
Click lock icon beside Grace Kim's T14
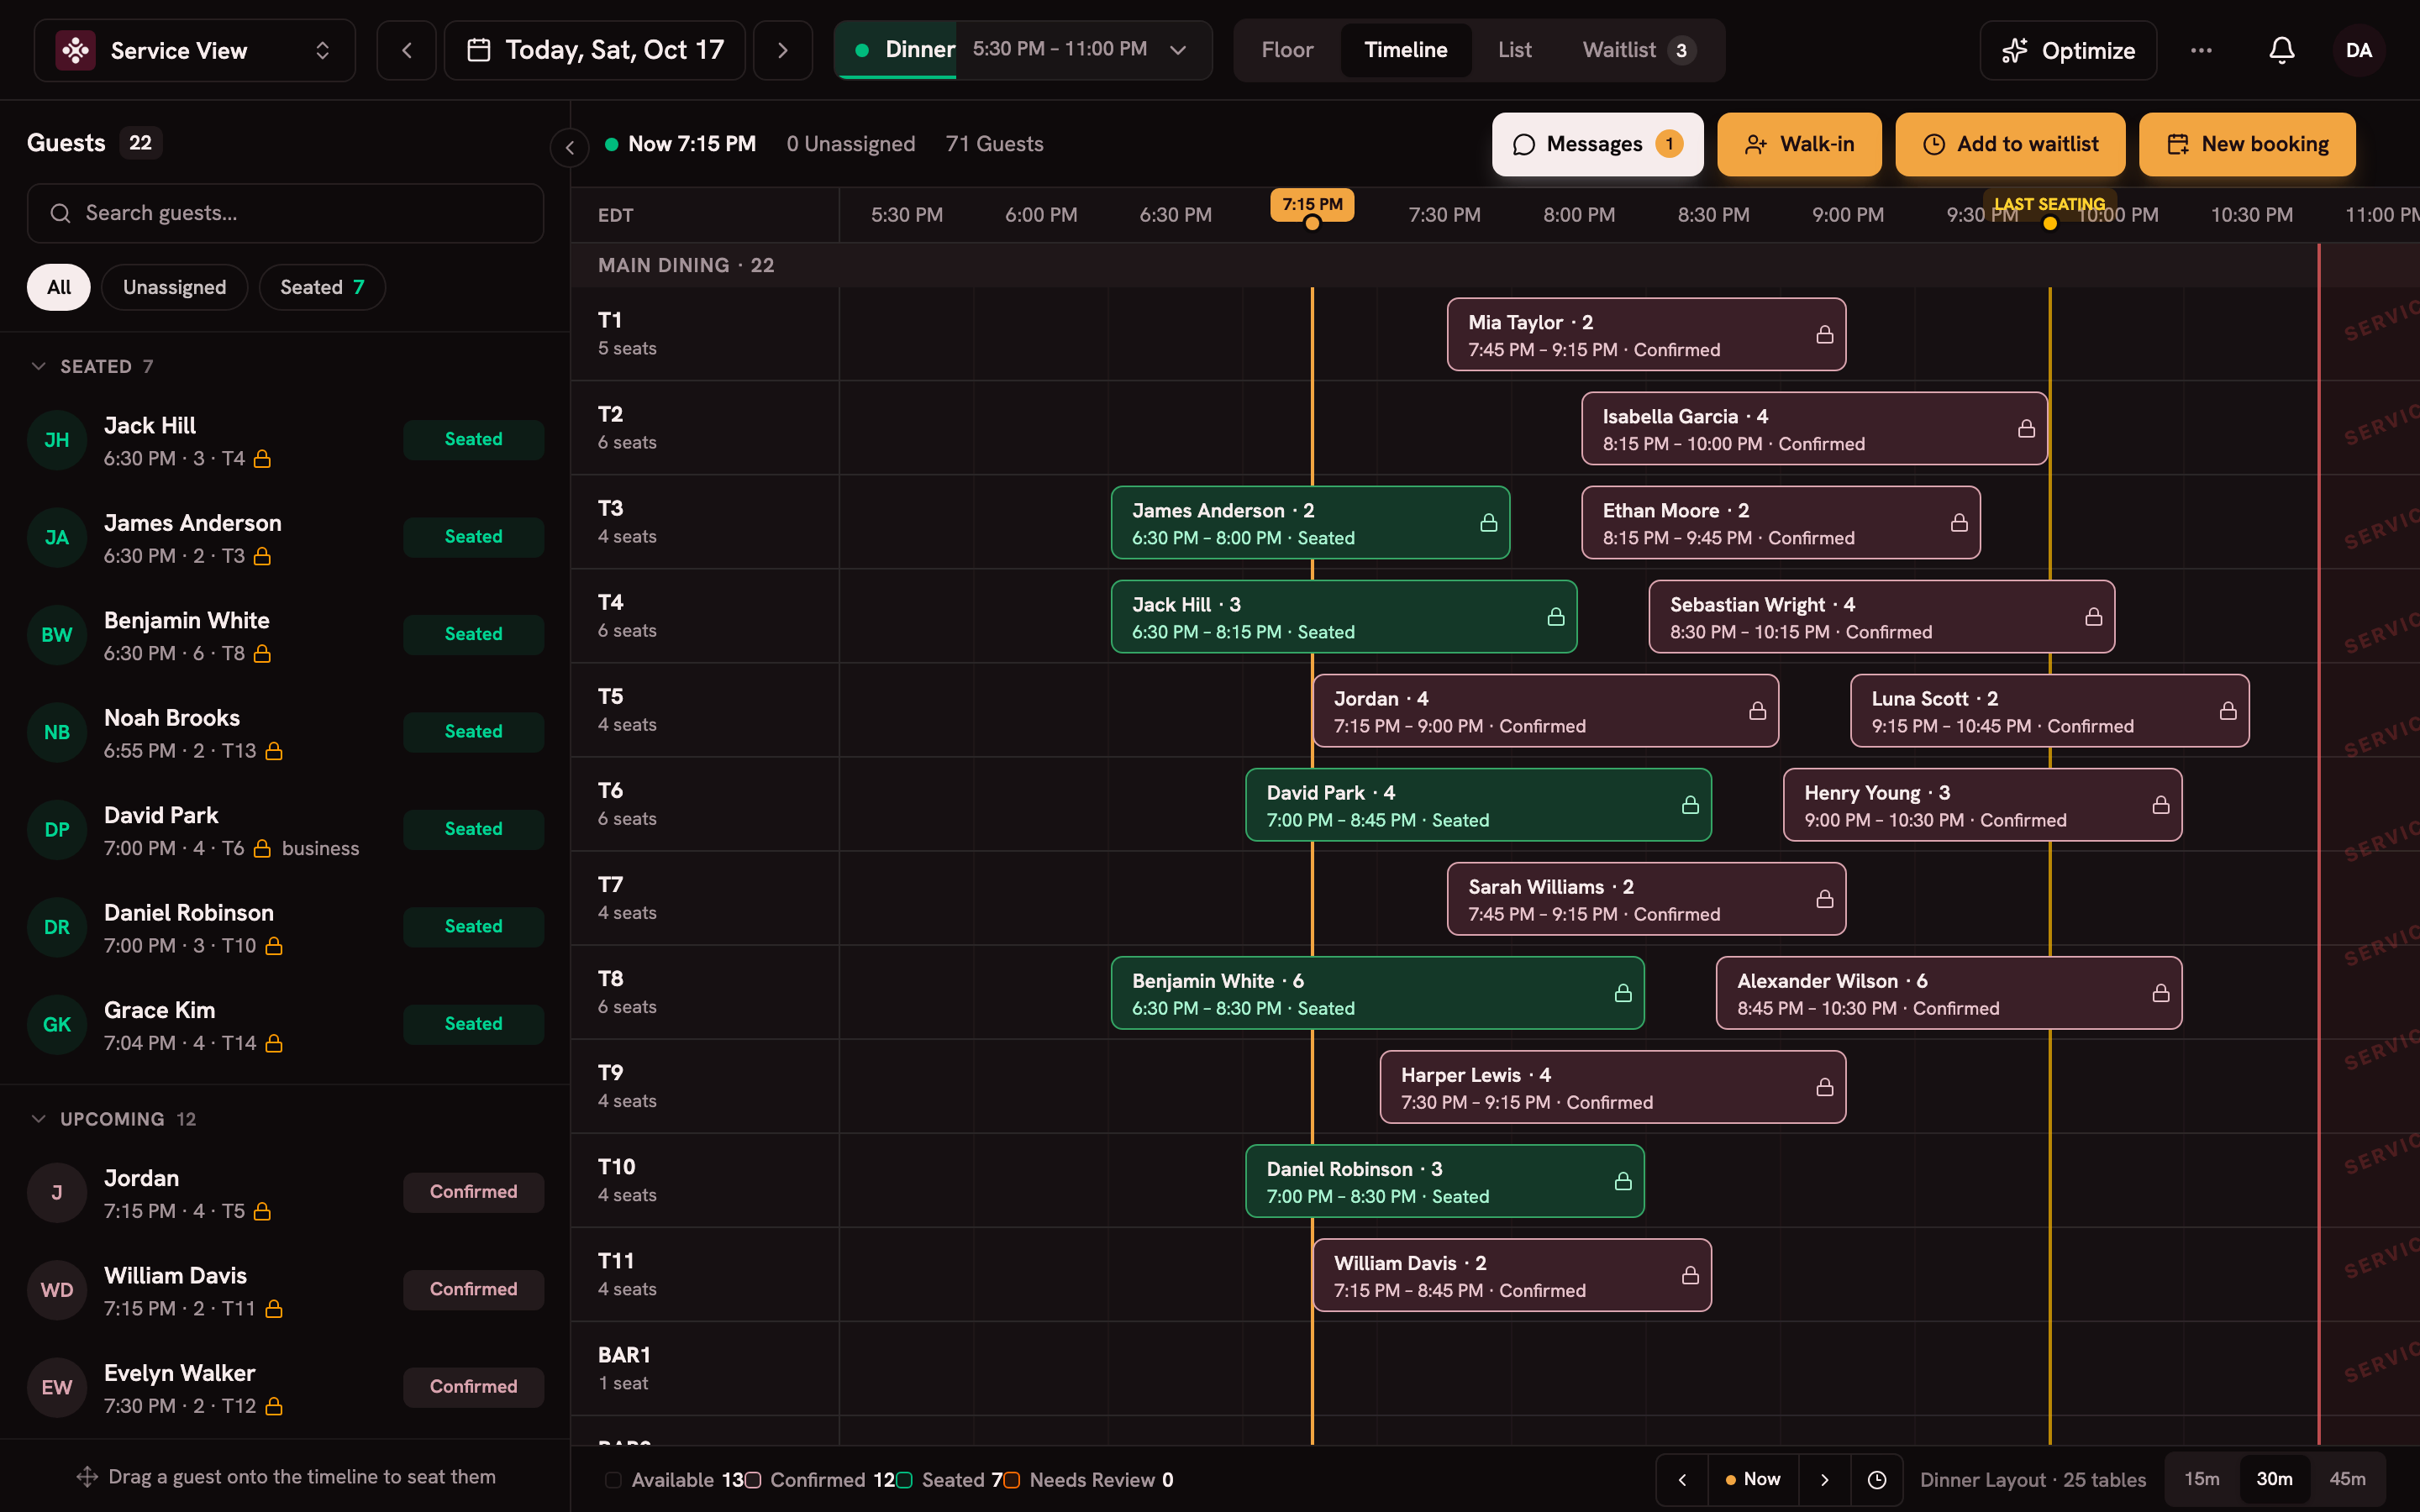coord(274,1043)
